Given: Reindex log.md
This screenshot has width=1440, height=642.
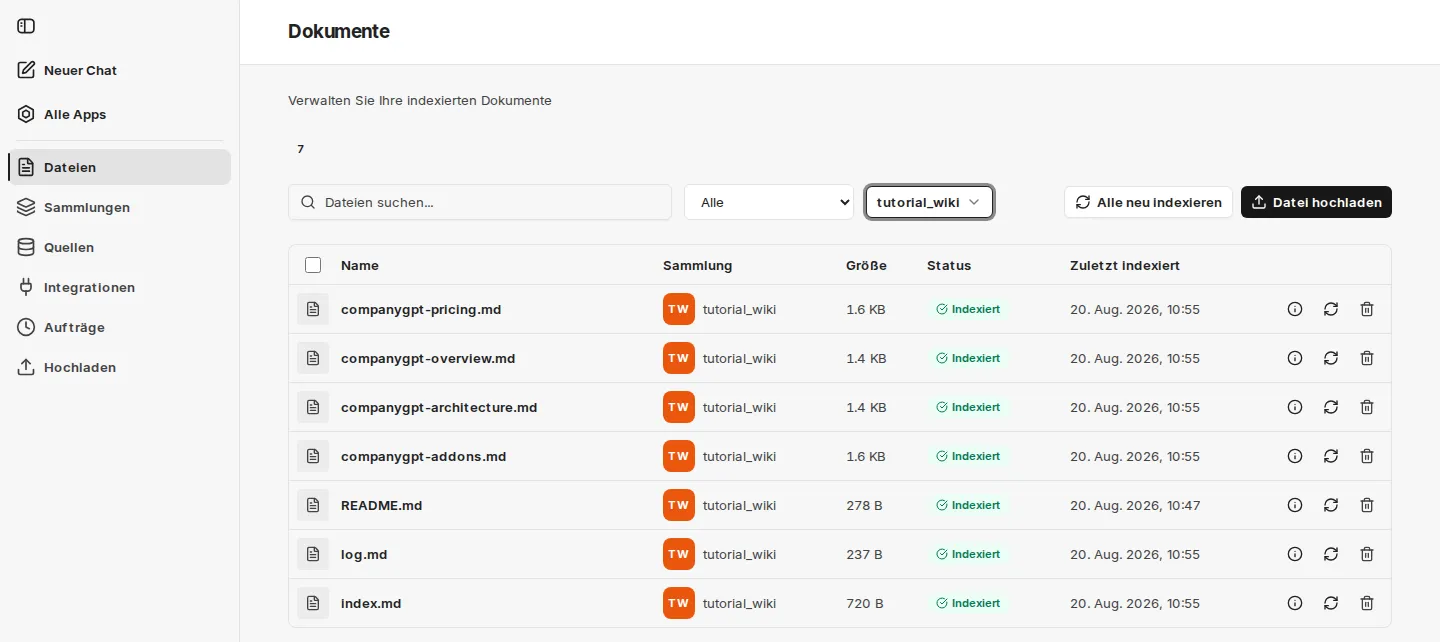Looking at the screenshot, I should click(1331, 554).
